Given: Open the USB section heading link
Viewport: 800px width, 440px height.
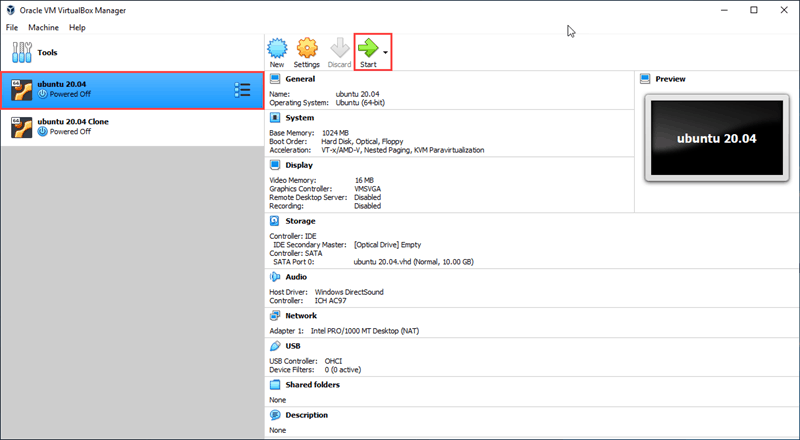Looking at the screenshot, I should 293,346.
